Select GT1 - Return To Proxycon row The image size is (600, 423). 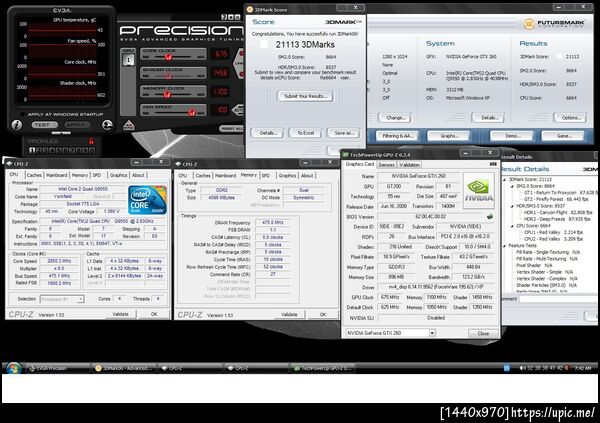click(x=559, y=193)
